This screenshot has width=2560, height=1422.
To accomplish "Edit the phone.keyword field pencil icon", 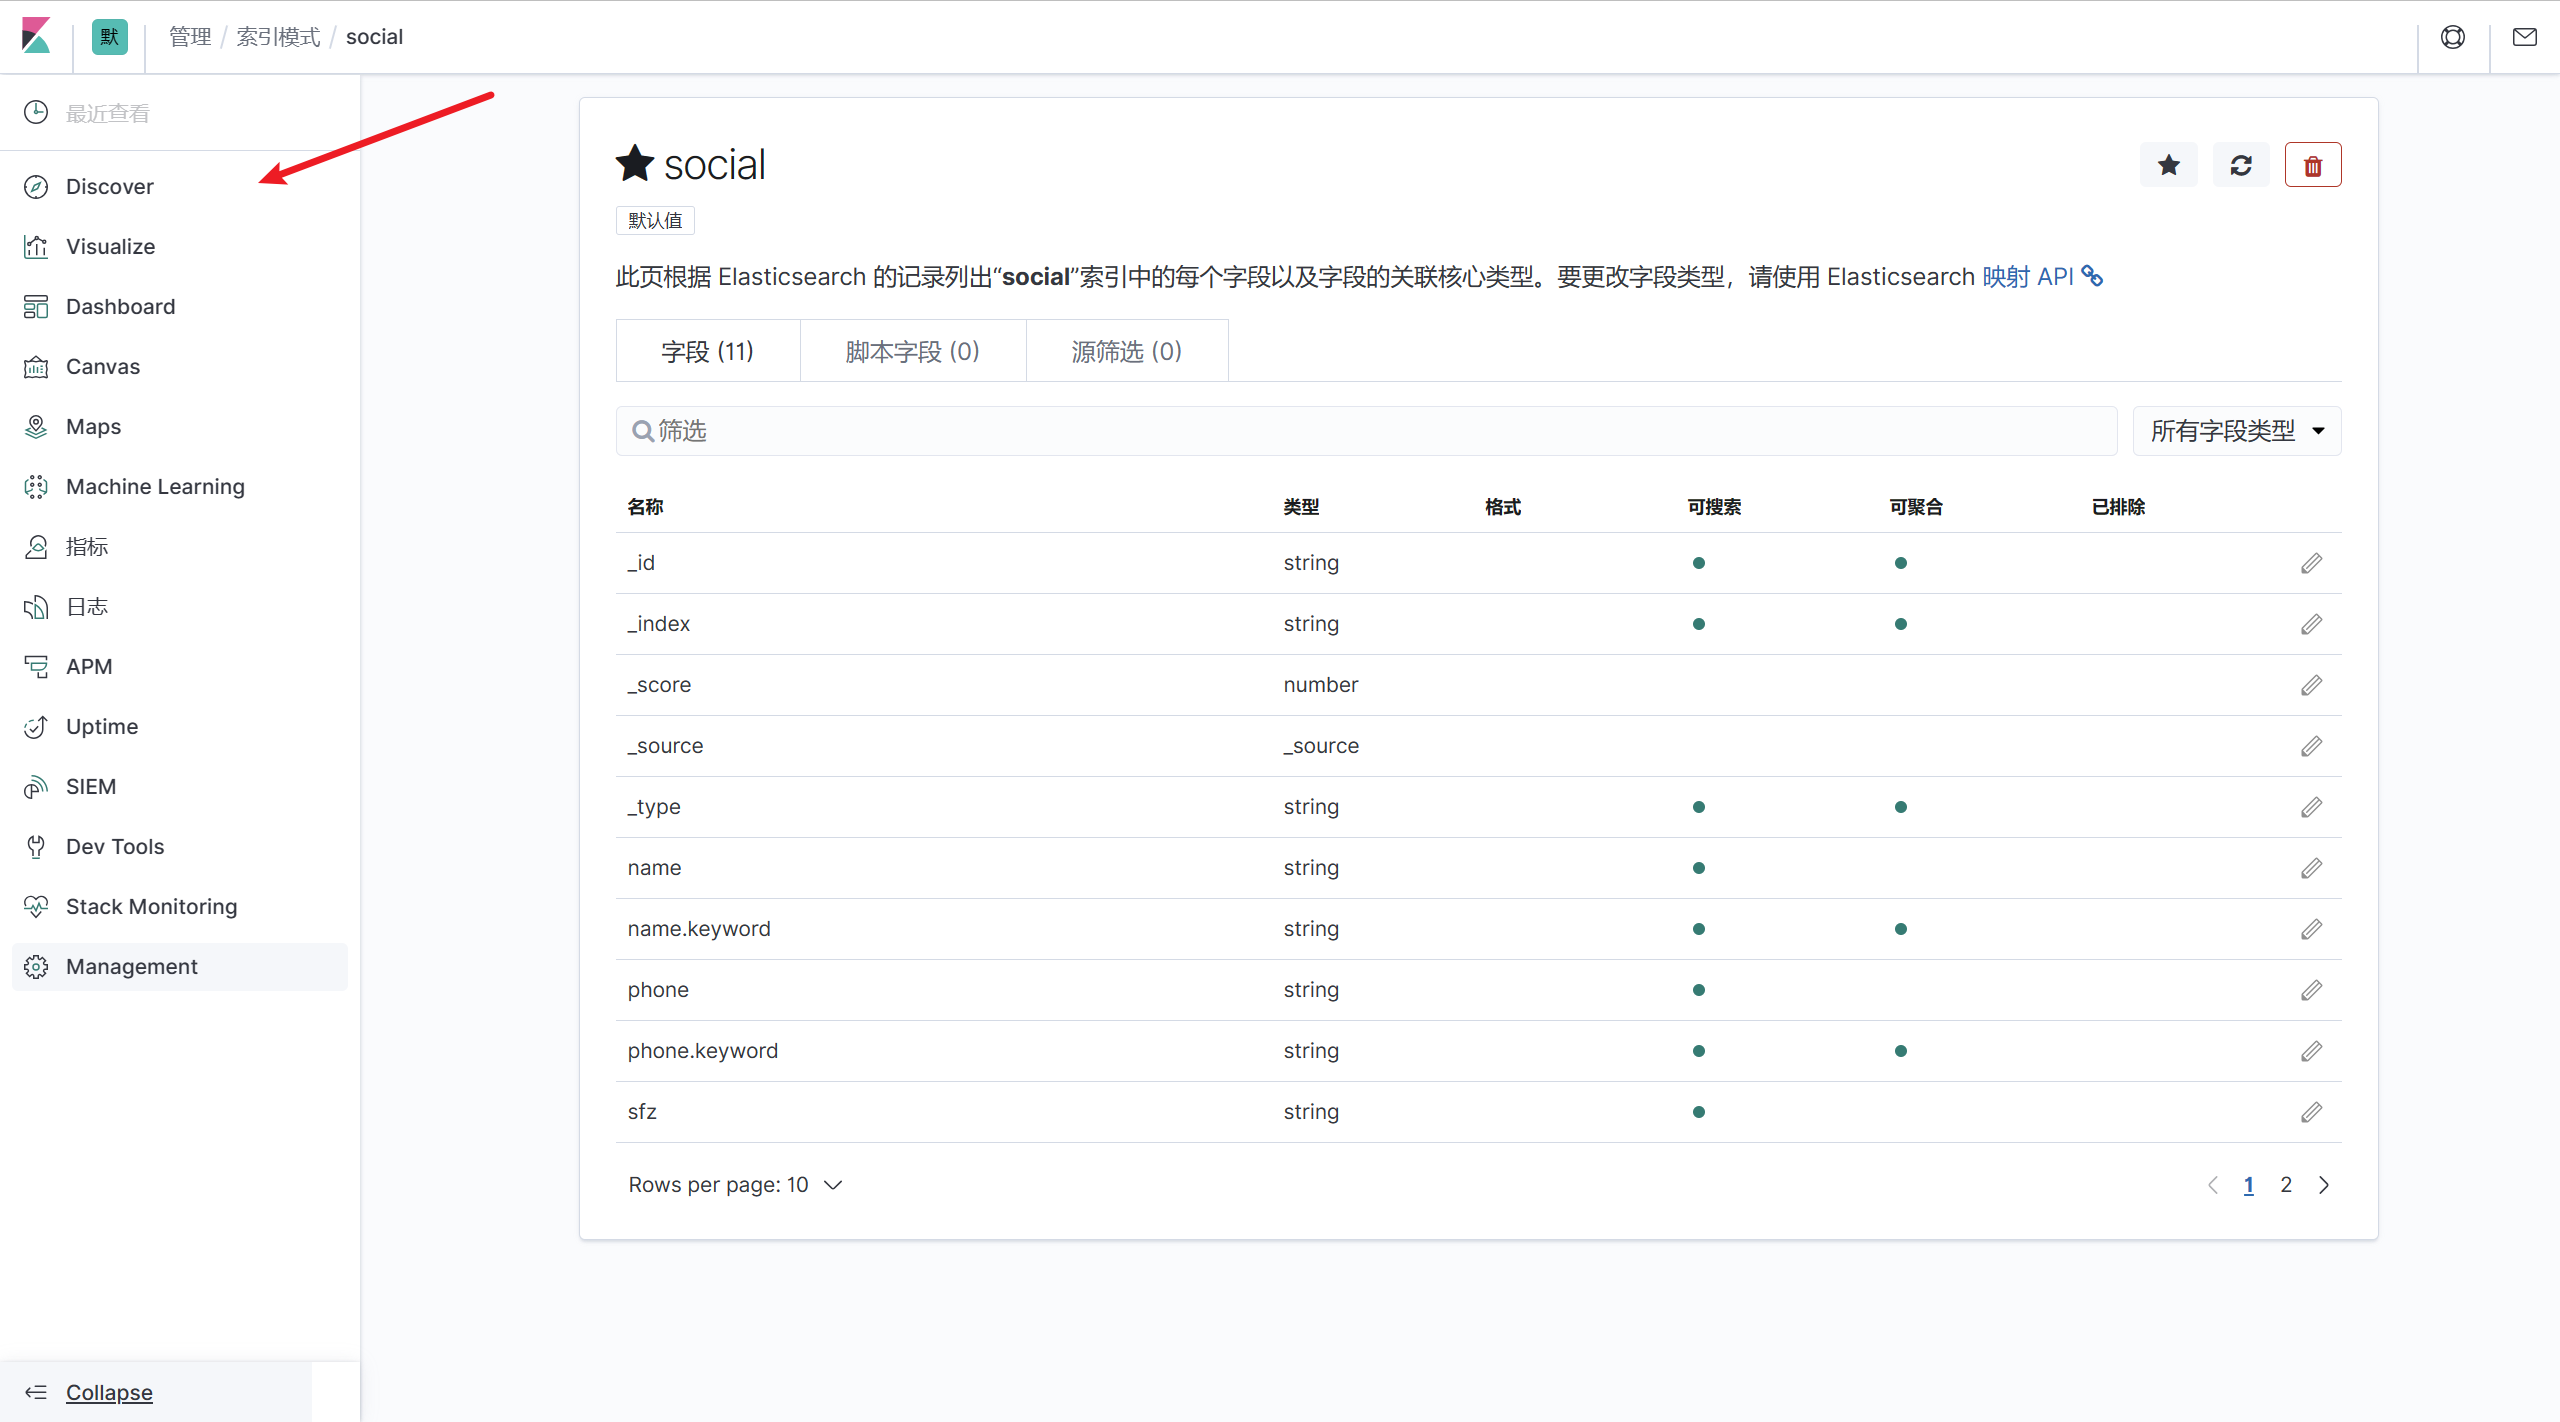I will [x=2311, y=1051].
